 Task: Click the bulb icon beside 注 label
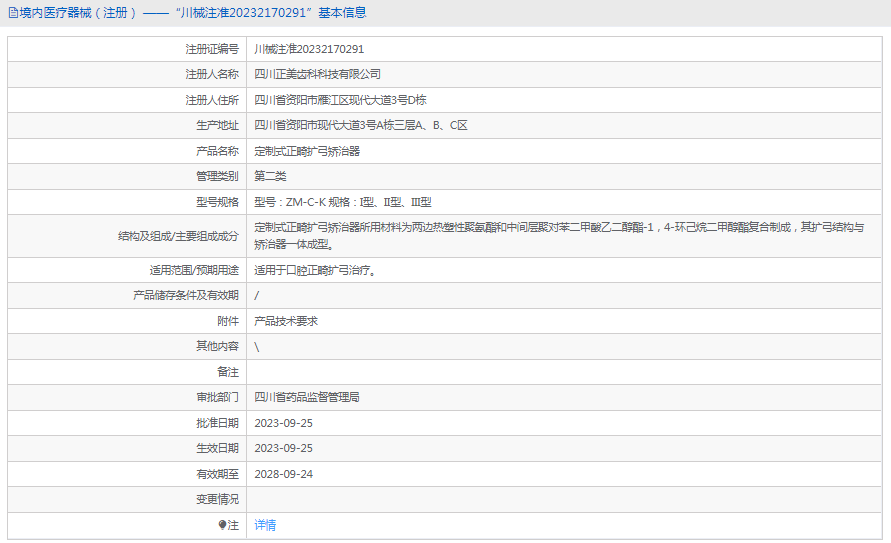(x=222, y=525)
